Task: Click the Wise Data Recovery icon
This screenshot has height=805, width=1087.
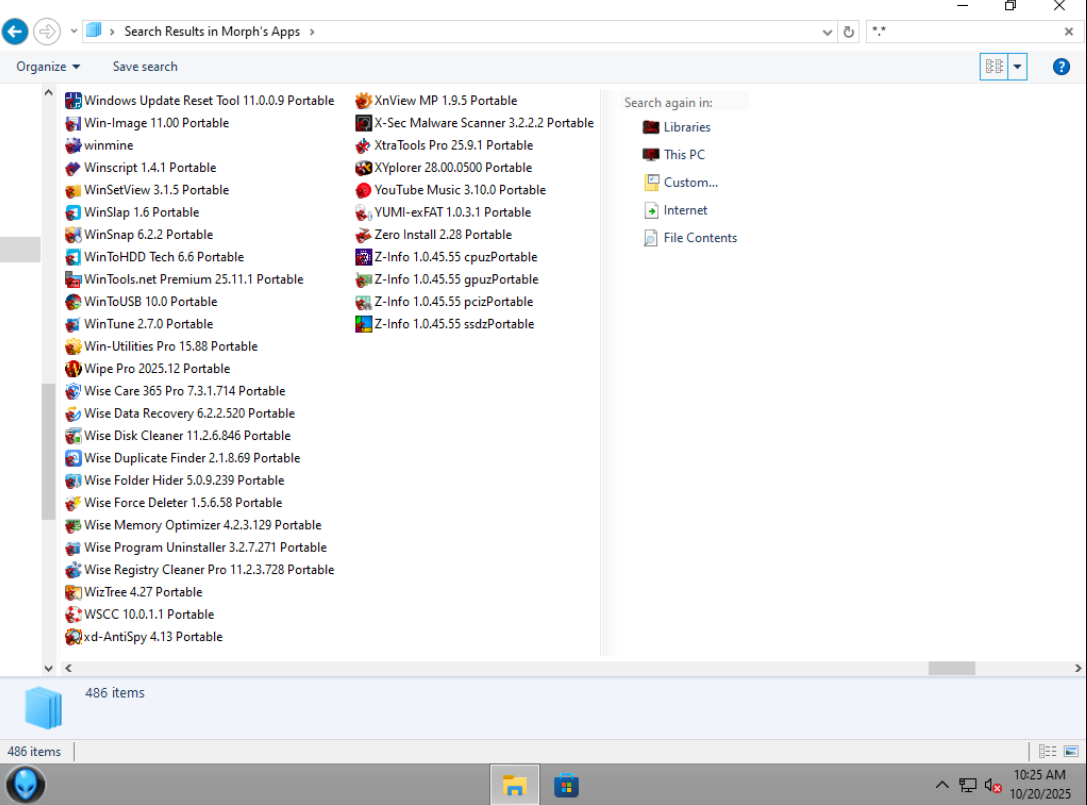Action: [x=73, y=413]
